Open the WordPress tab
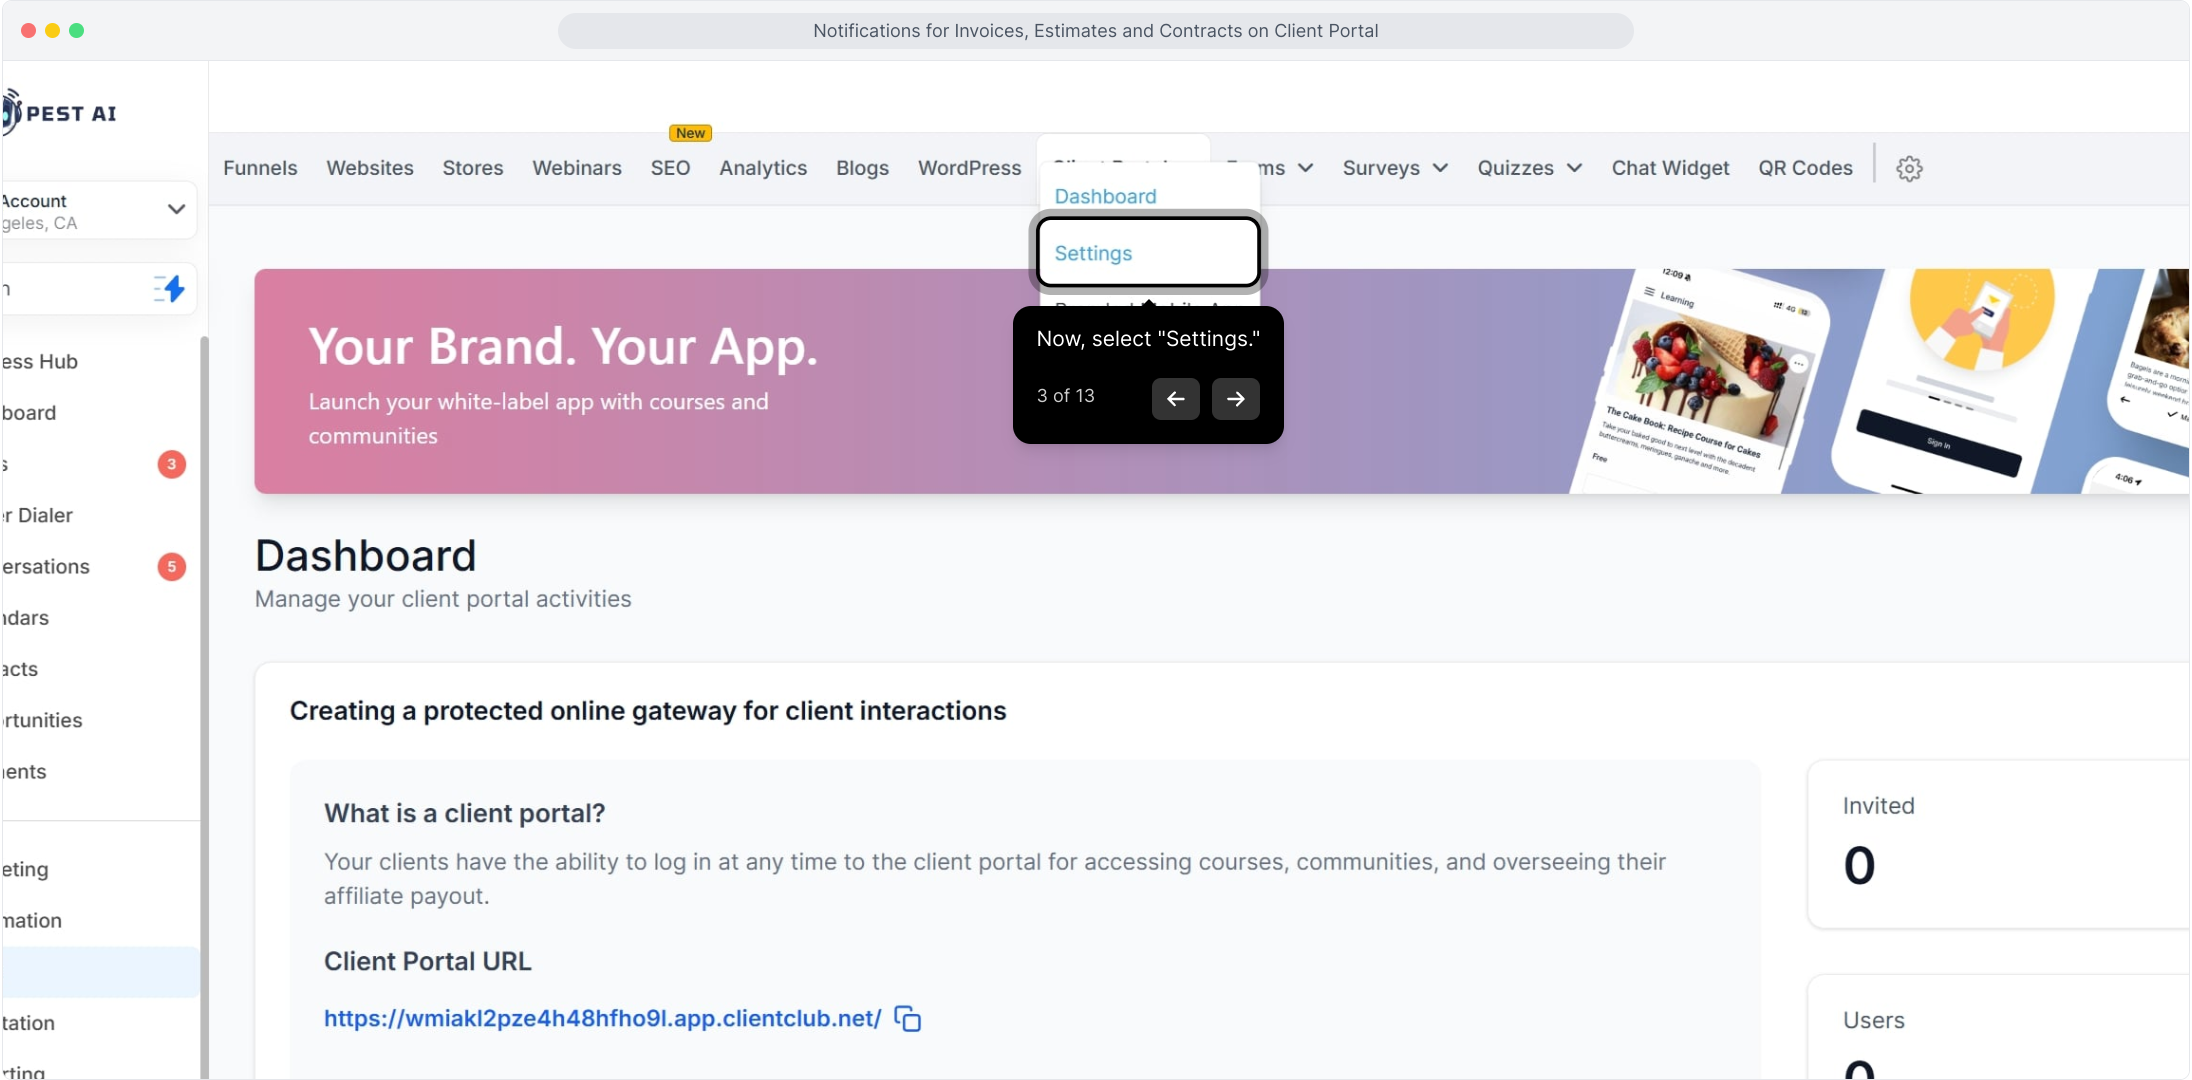This screenshot has width=2192, height=1080. (x=970, y=168)
